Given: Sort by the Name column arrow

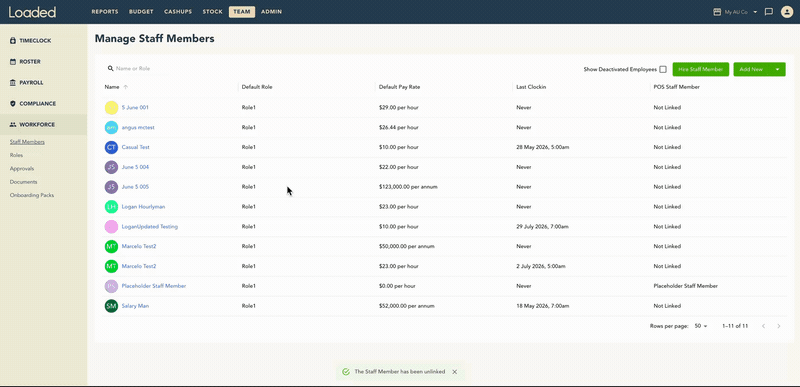Looking at the screenshot, I should (x=126, y=87).
